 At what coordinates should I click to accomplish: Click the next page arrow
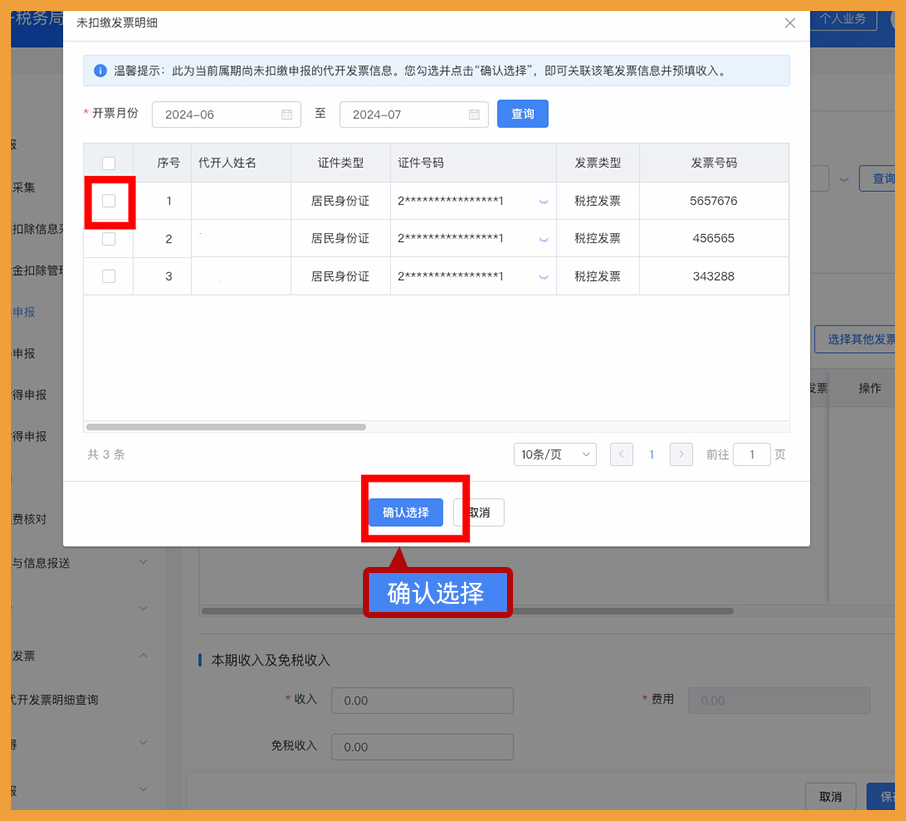[681, 454]
